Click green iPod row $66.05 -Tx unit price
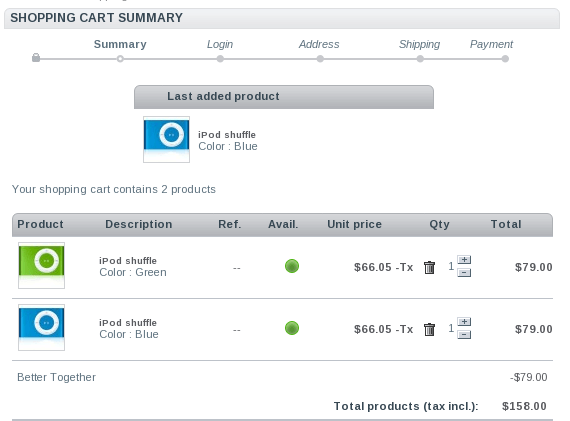 pos(384,268)
